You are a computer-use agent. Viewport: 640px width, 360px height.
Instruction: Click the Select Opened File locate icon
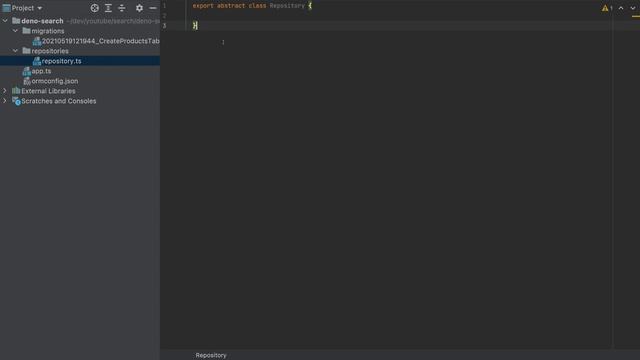[95, 8]
